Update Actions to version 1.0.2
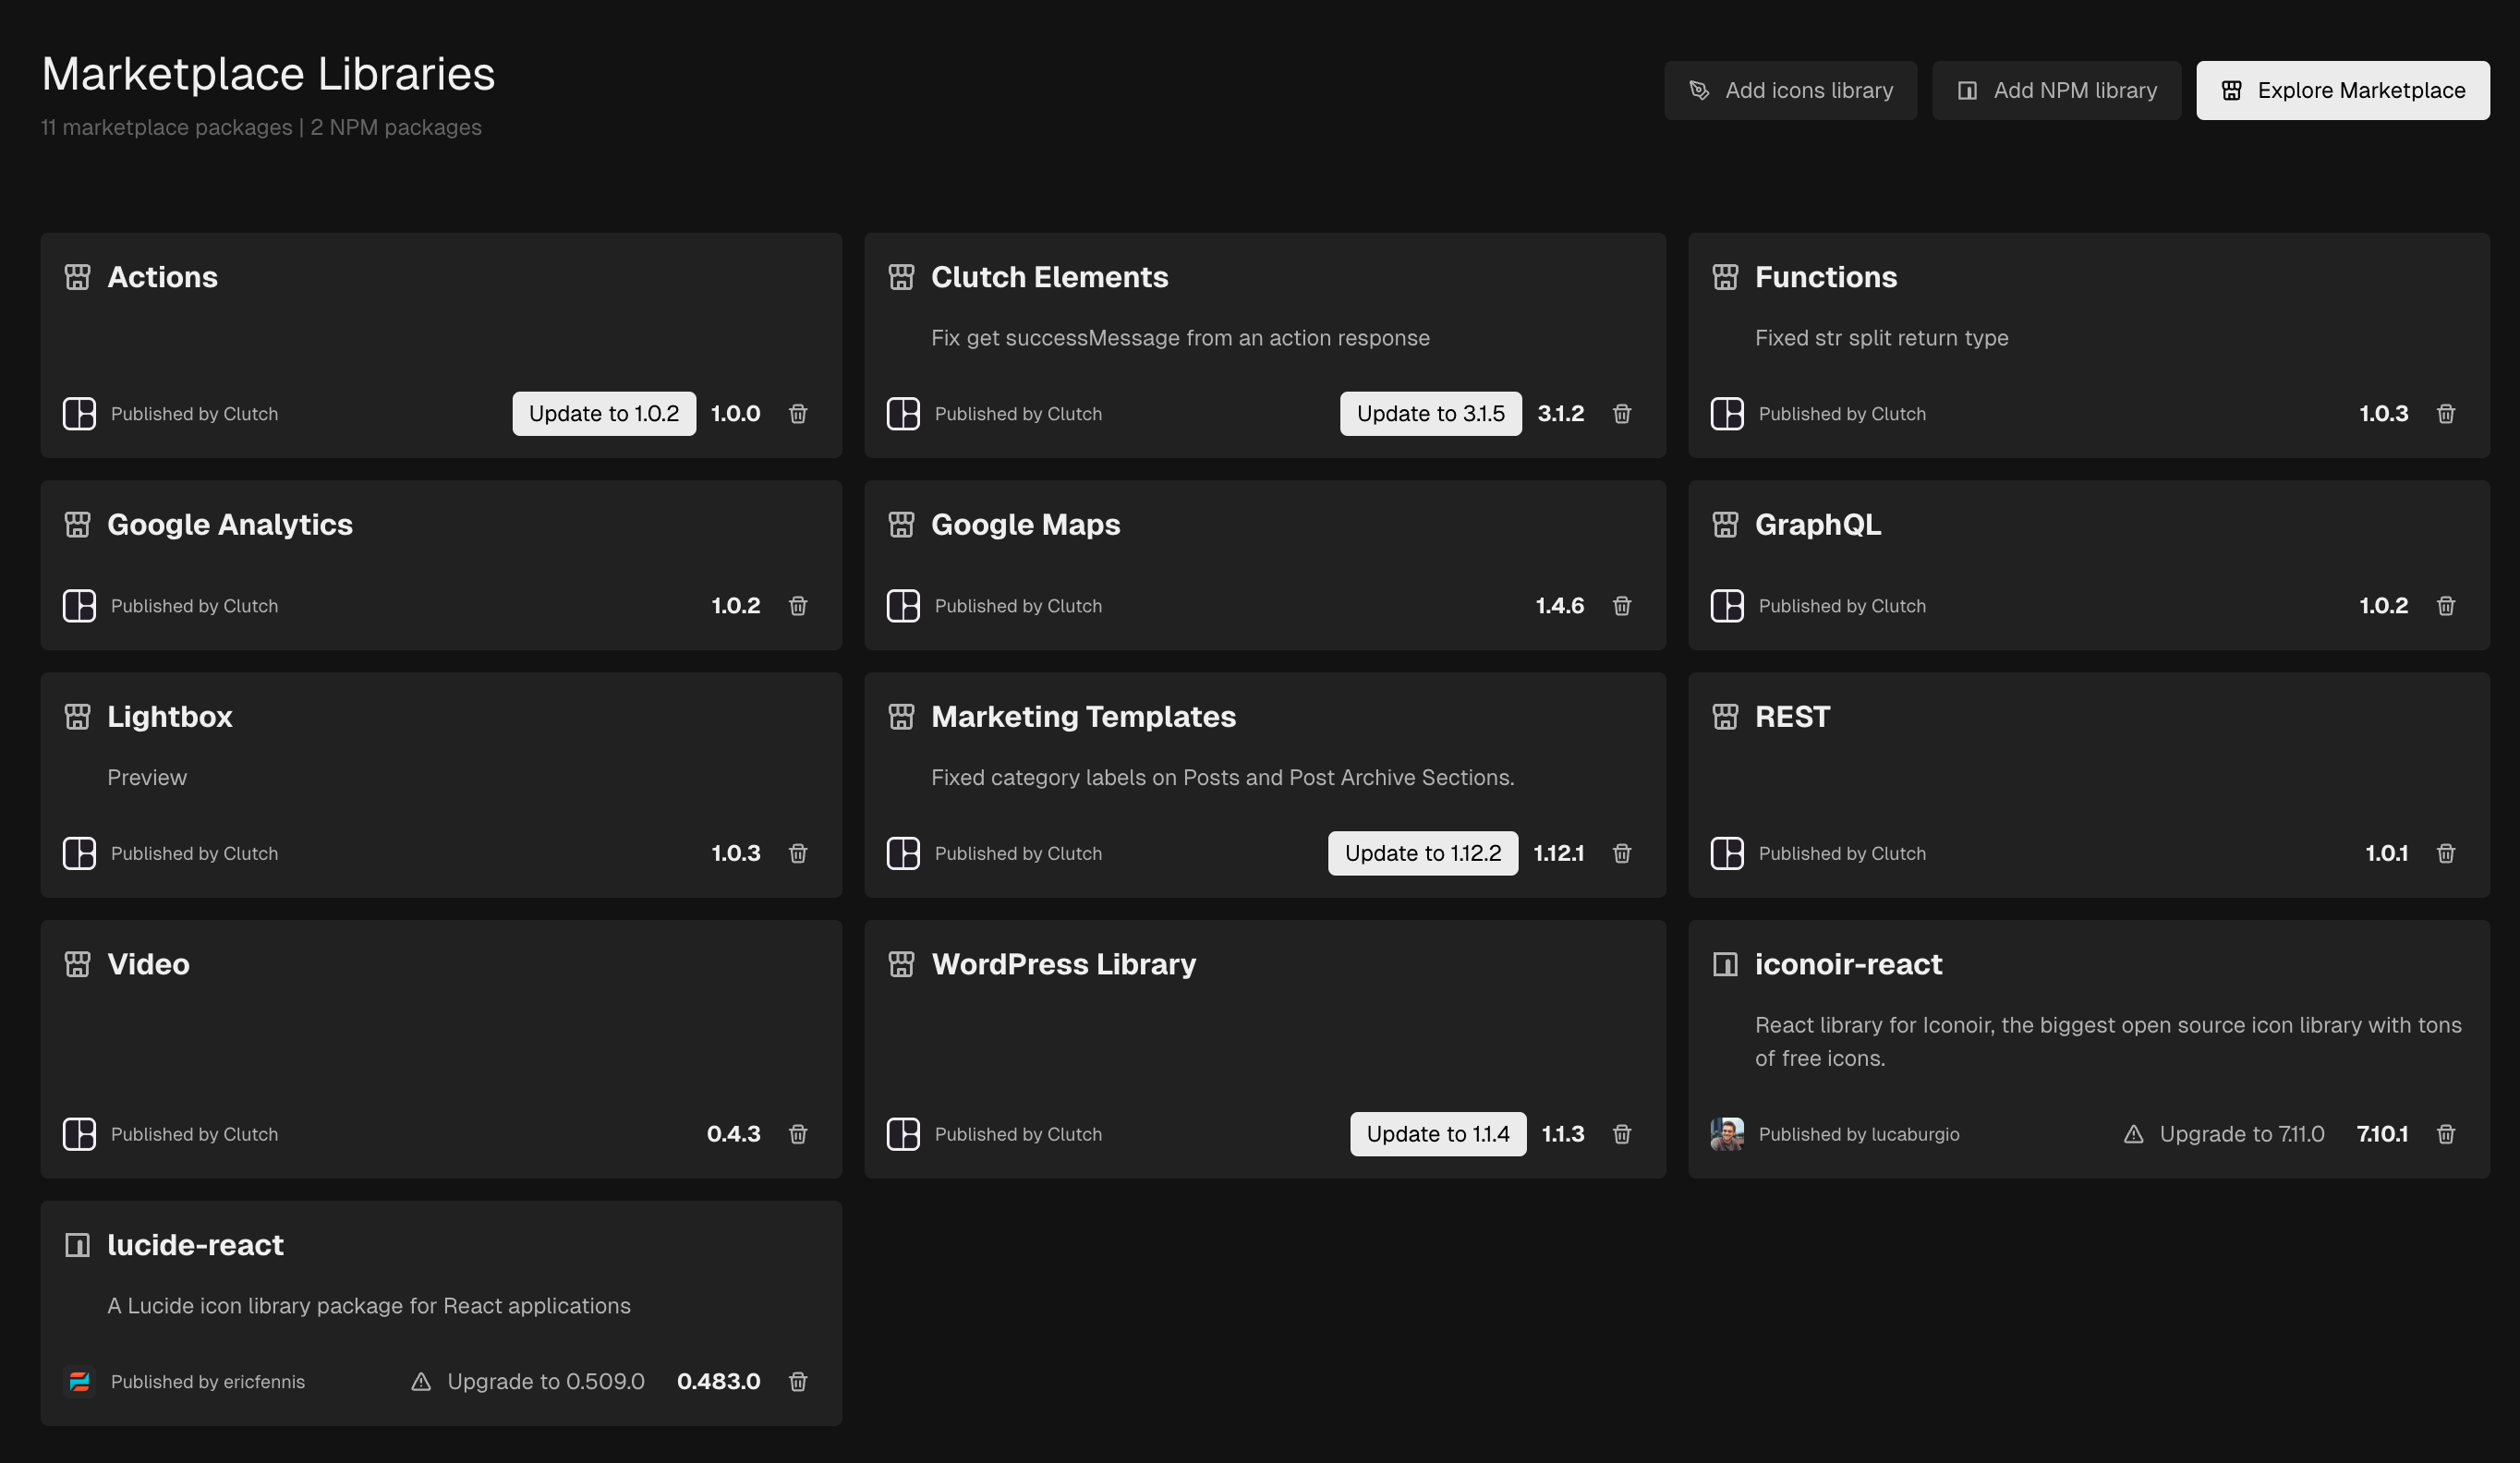The width and height of the screenshot is (2520, 1463). [604, 414]
